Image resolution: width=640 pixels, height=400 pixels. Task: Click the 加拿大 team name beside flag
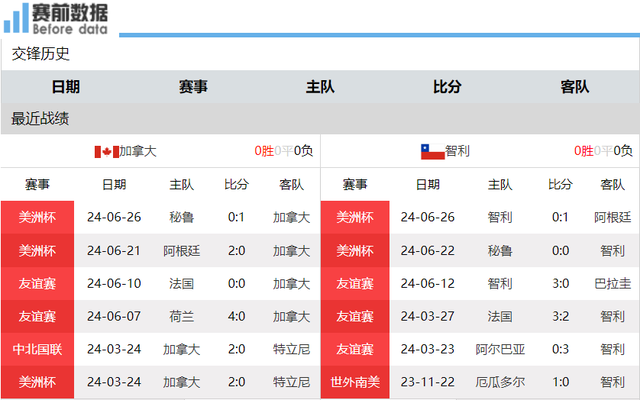pos(138,151)
